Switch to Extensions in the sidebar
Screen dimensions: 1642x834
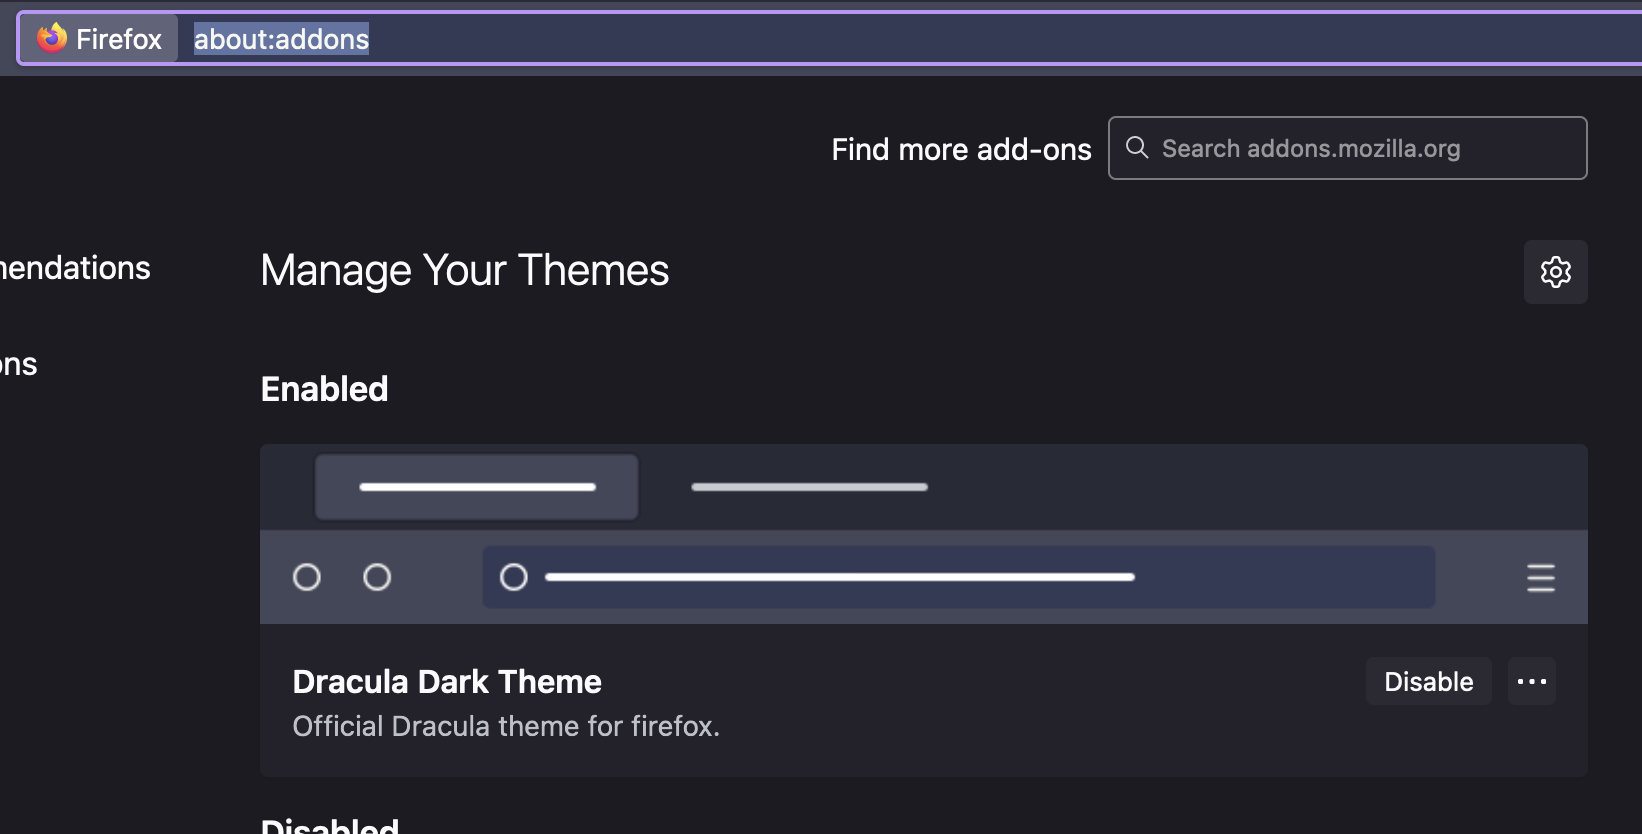pos(18,363)
